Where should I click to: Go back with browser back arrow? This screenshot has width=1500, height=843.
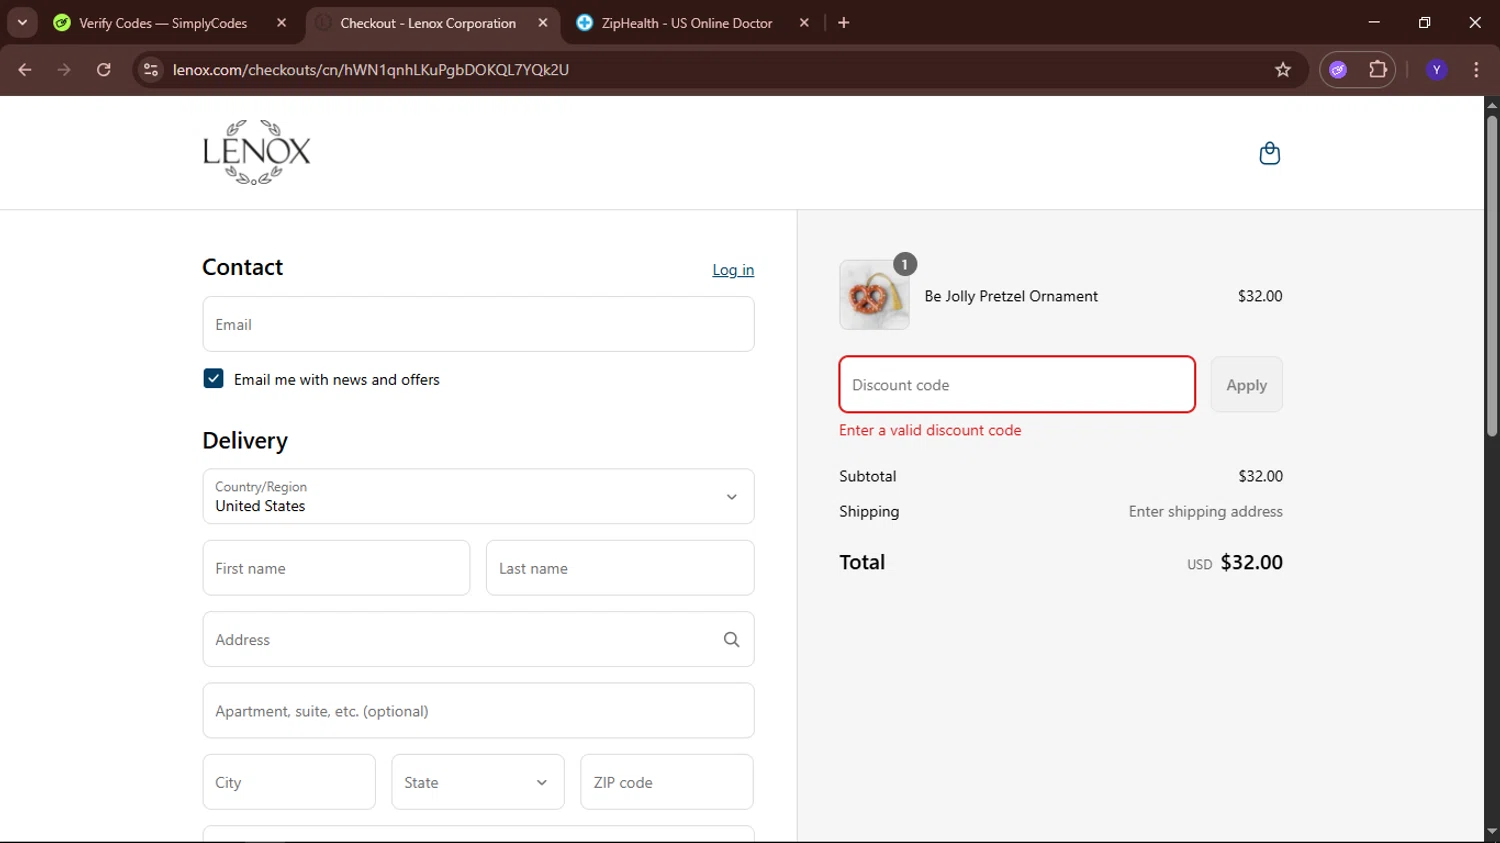[x=25, y=70]
